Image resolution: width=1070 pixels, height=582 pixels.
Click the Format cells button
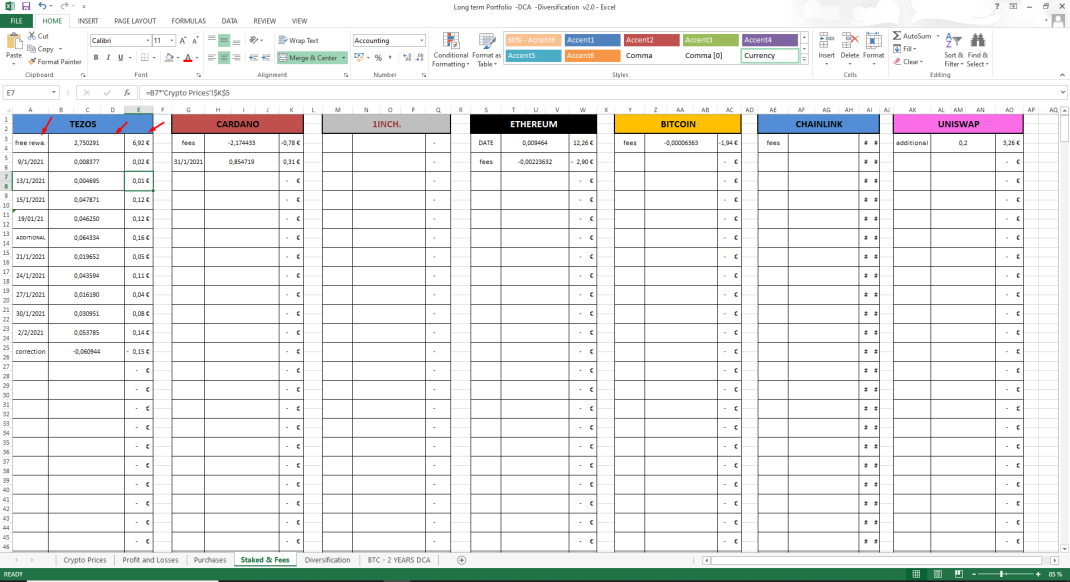coord(873,49)
